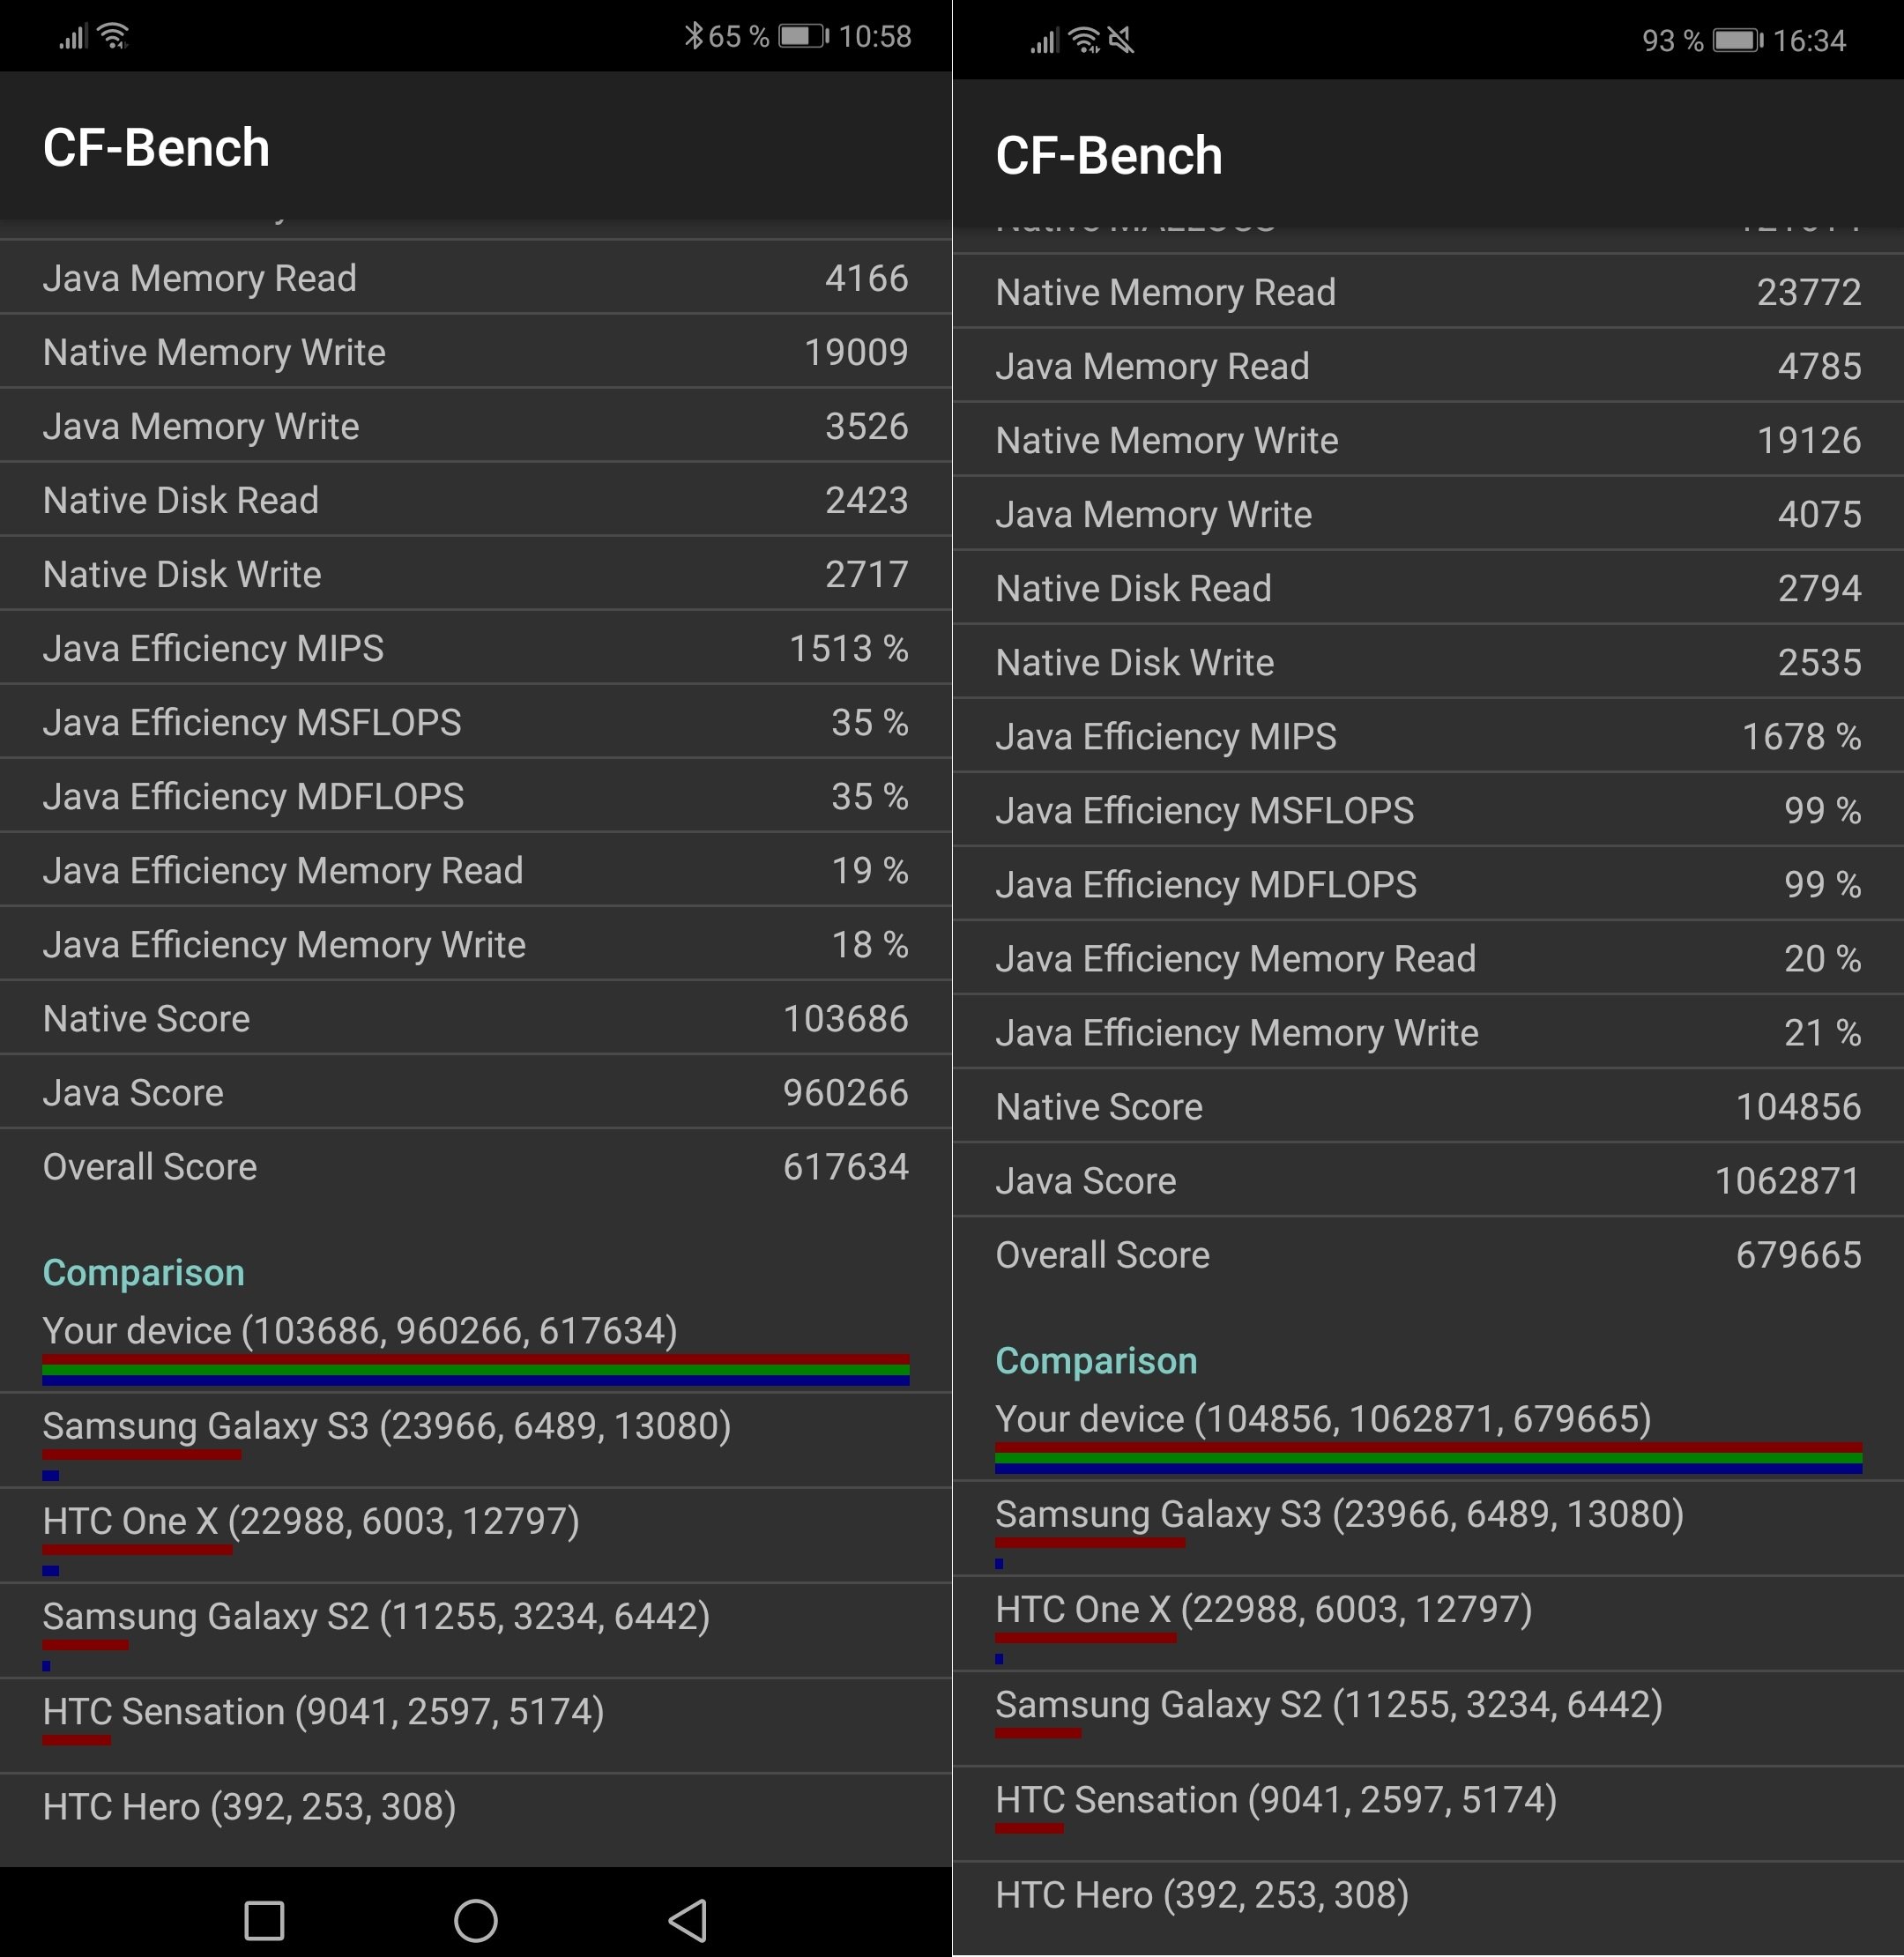Select the Java Efficiency MIPS row showing 1513 %
Image resolution: width=1904 pixels, height=1957 pixels.
pyautogui.click(x=475, y=648)
